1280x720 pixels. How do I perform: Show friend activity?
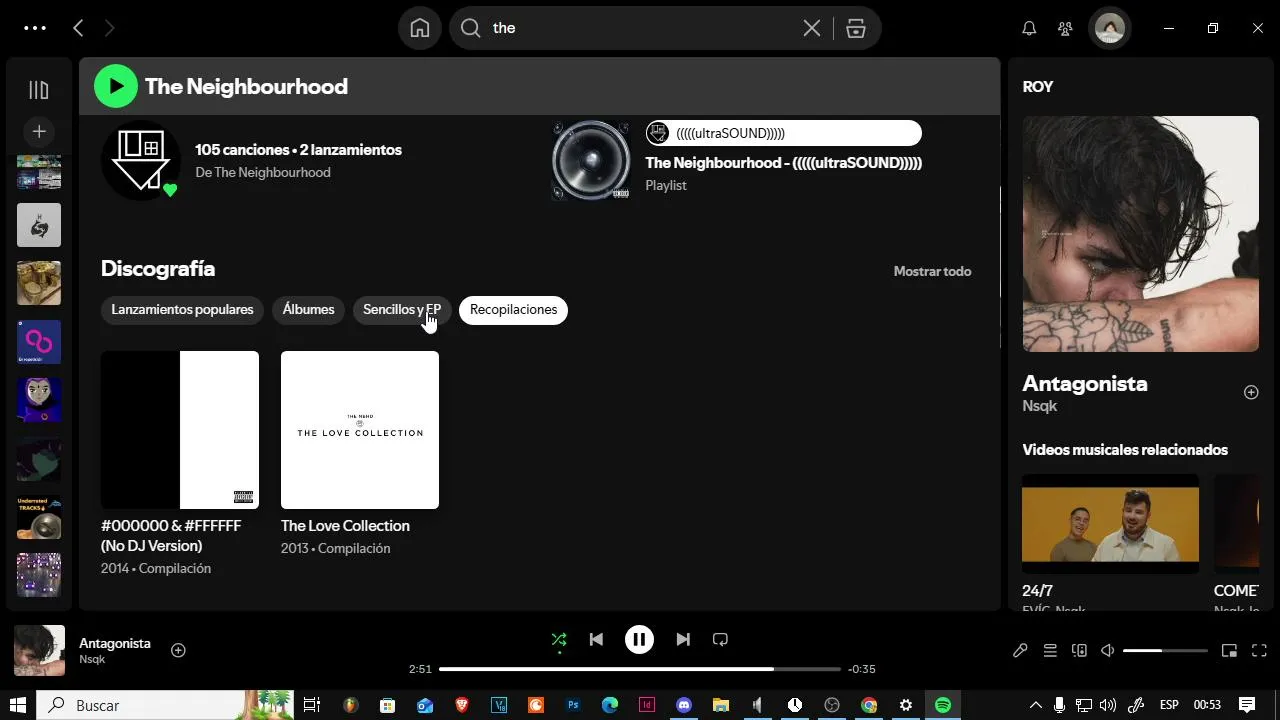pyautogui.click(x=1066, y=28)
